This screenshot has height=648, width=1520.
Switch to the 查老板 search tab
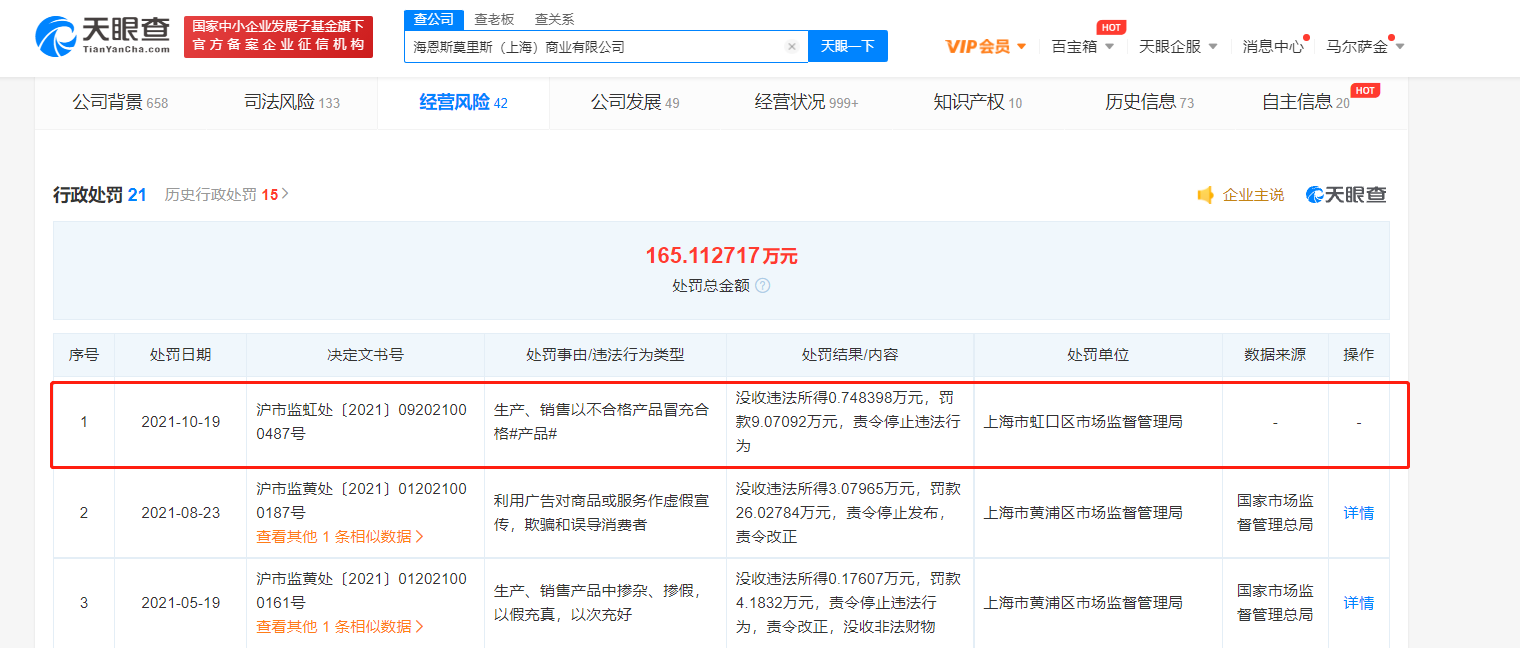click(x=494, y=19)
